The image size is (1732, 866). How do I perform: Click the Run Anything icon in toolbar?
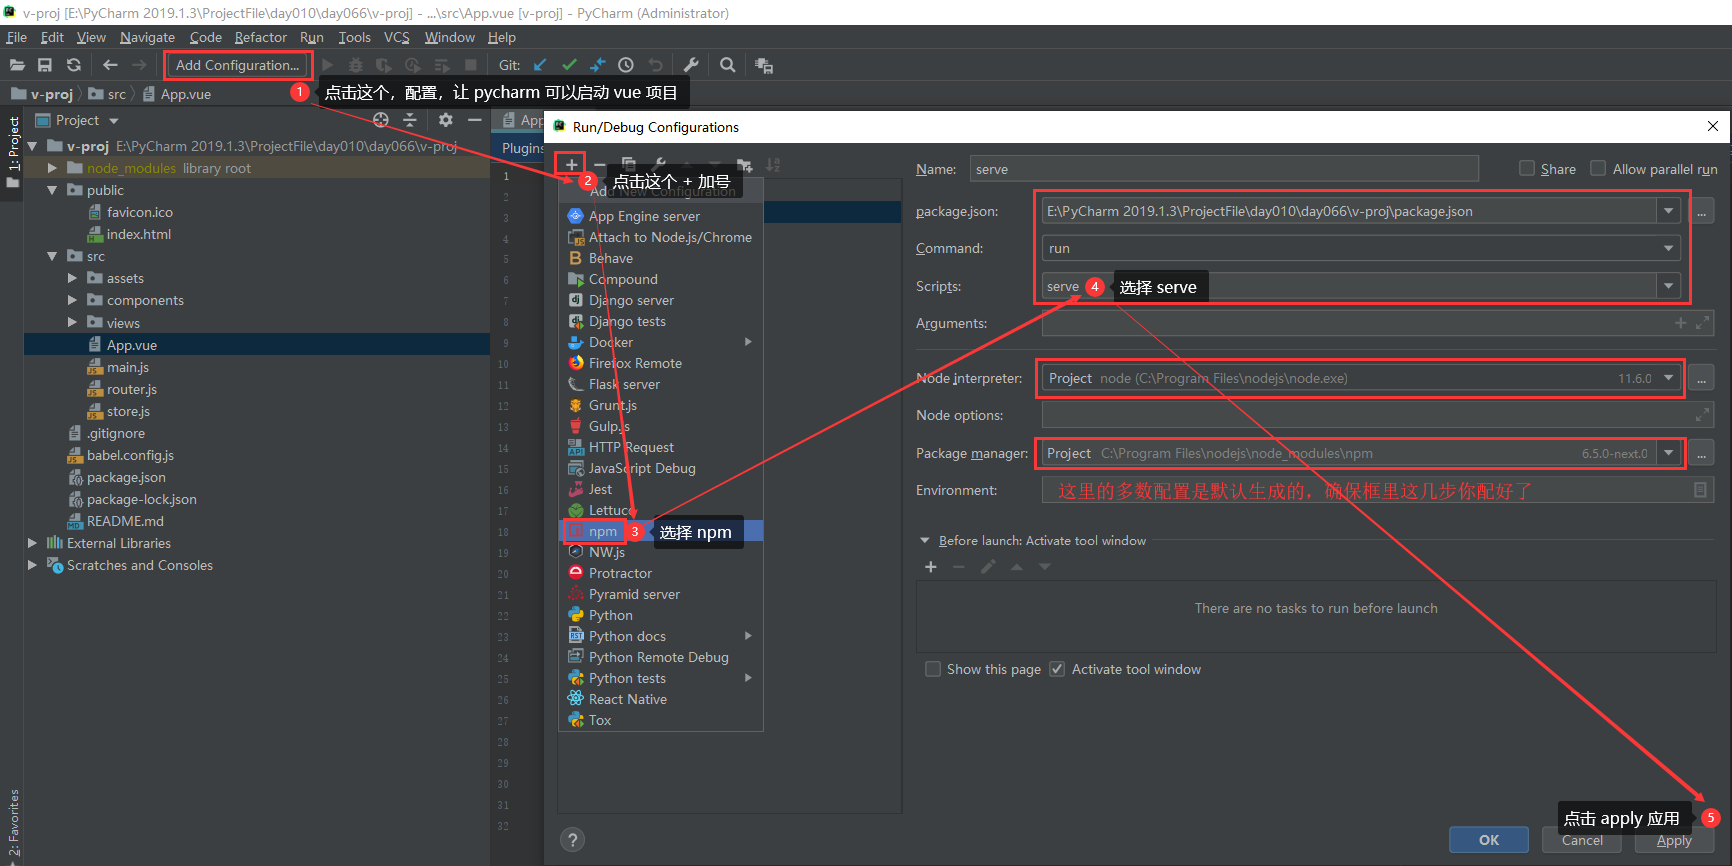[x=764, y=65]
